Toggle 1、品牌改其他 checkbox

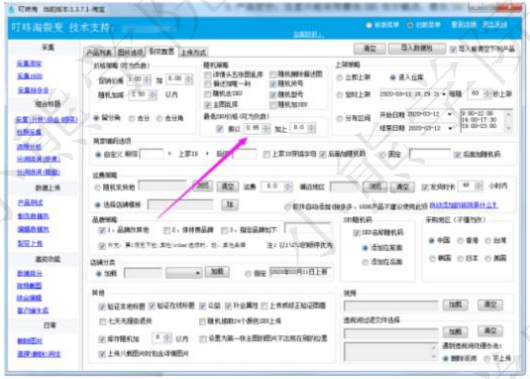pos(101,230)
